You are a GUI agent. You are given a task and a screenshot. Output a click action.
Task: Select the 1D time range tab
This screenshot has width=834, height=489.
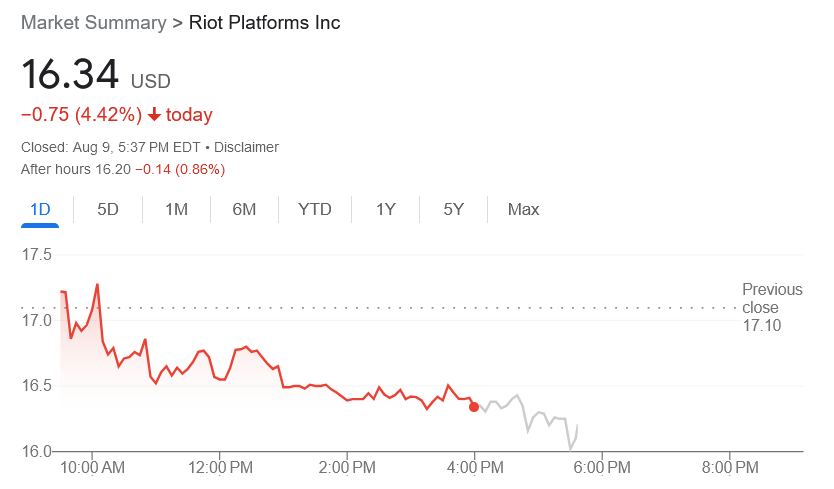click(x=40, y=209)
